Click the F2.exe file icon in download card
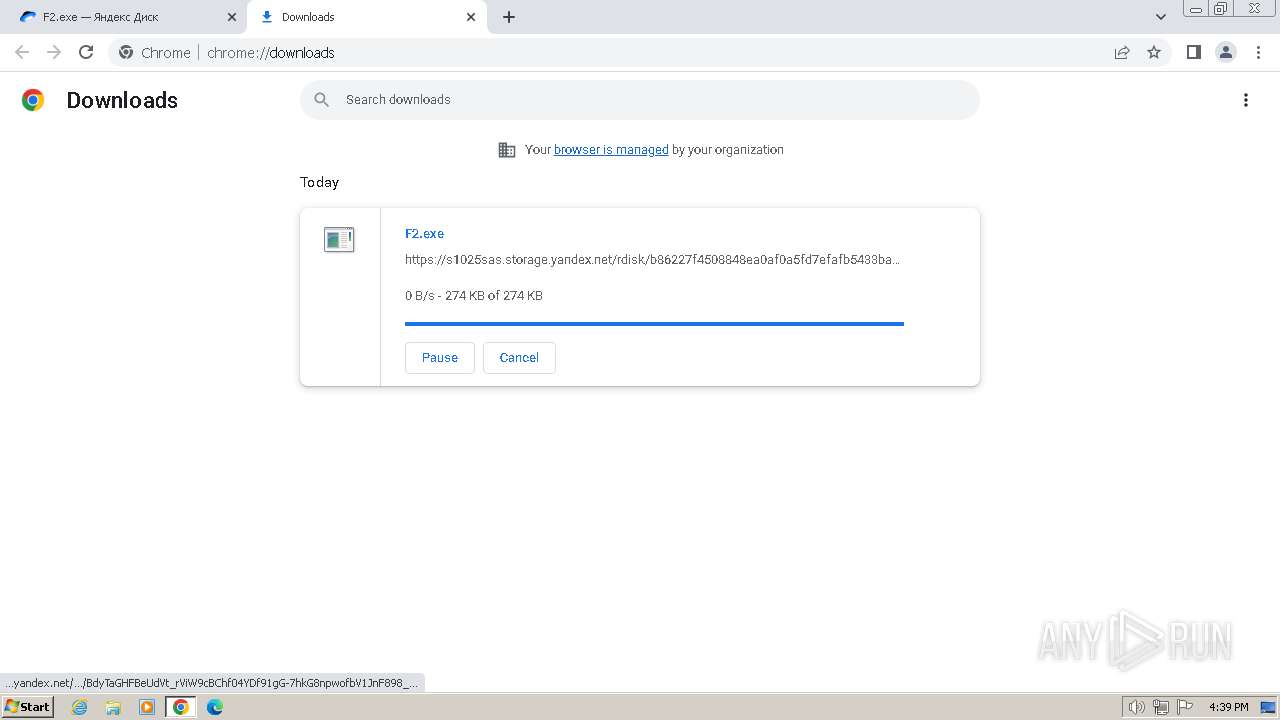This screenshot has width=1280, height=720. coord(339,239)
